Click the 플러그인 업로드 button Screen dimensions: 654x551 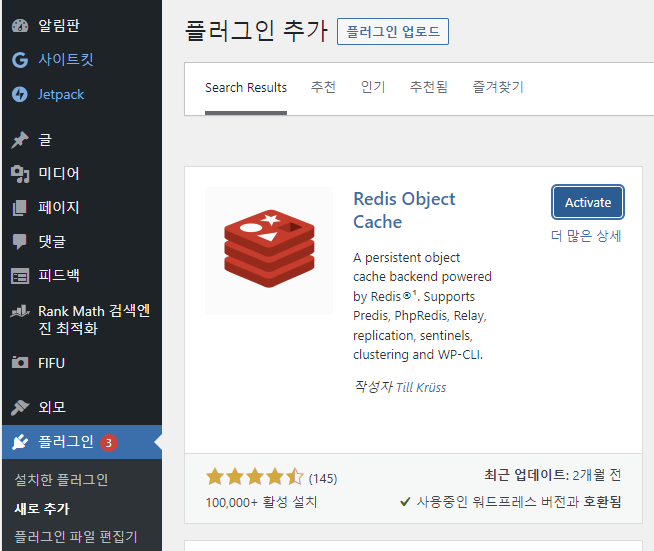(393, 31)
